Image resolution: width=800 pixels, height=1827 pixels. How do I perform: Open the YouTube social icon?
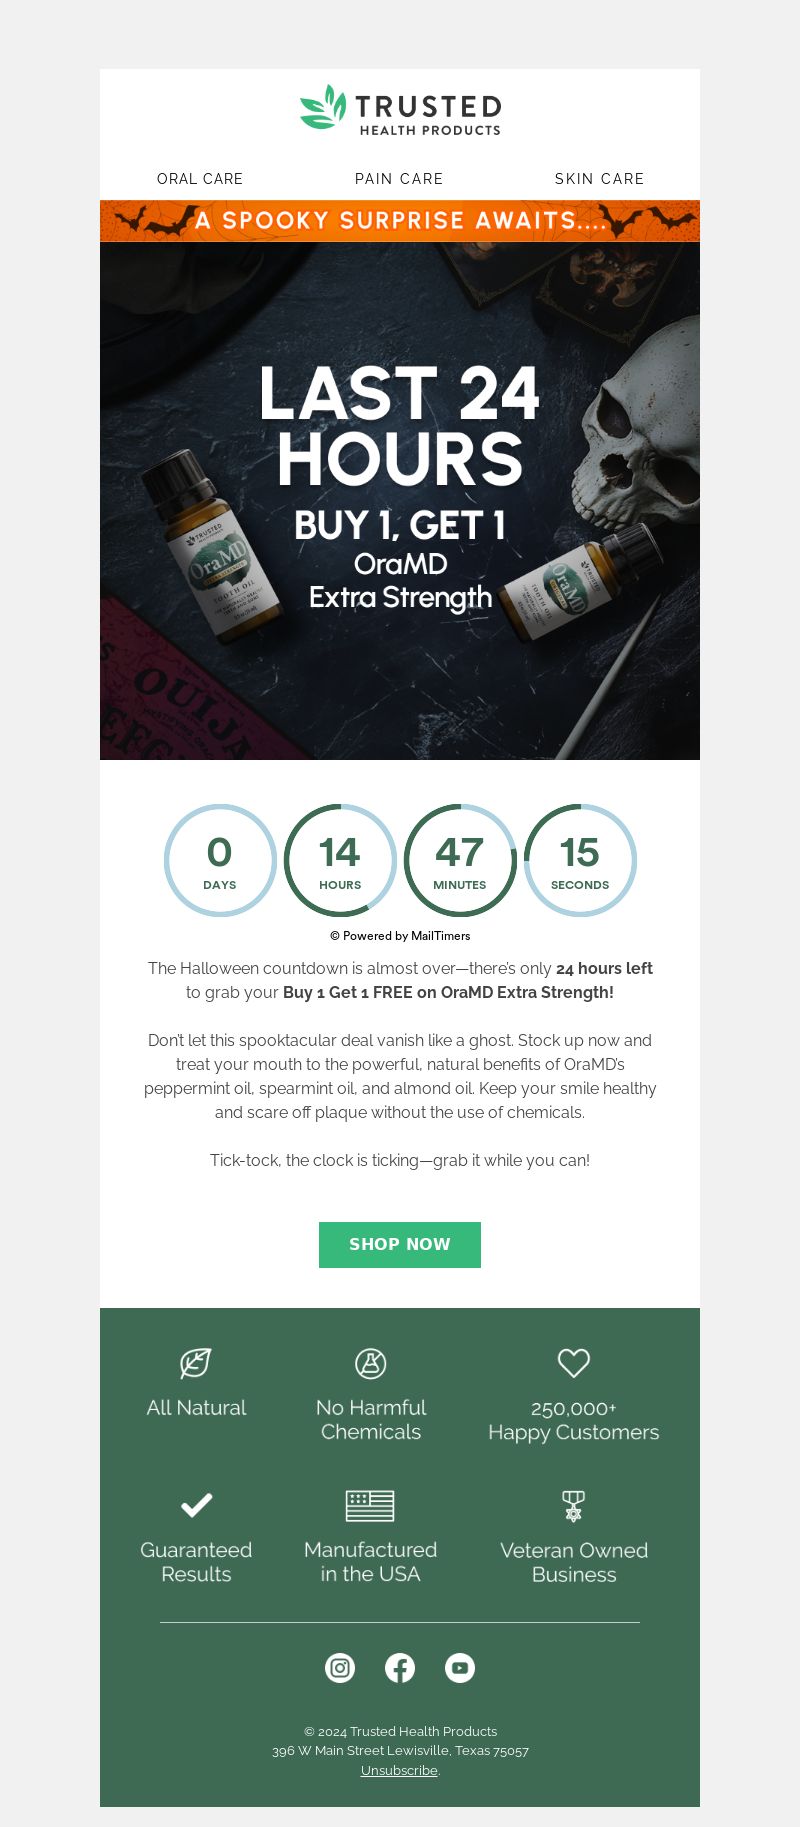460,1668
